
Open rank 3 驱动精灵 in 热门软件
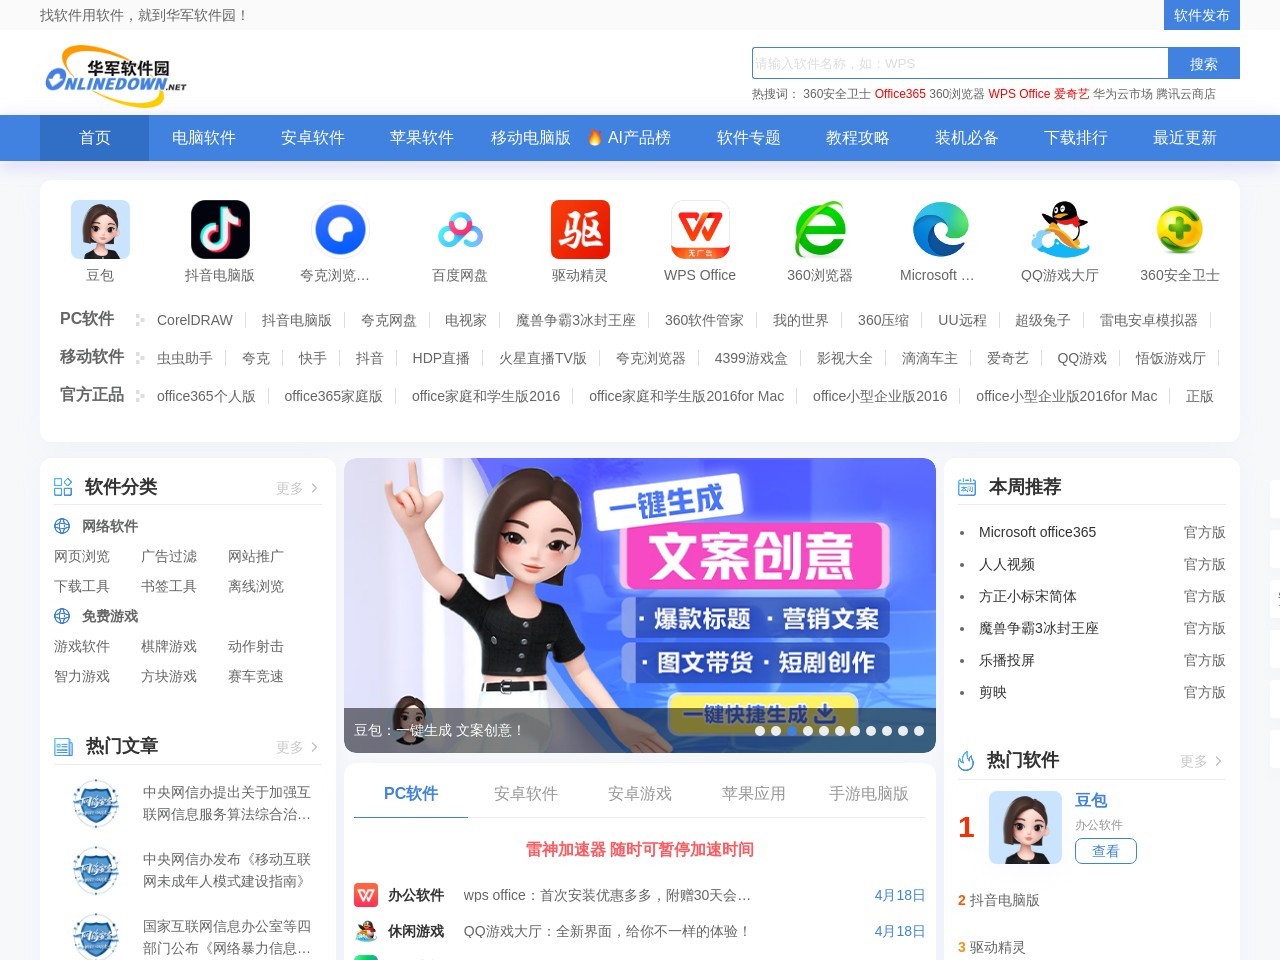click(x=997, y=947)
